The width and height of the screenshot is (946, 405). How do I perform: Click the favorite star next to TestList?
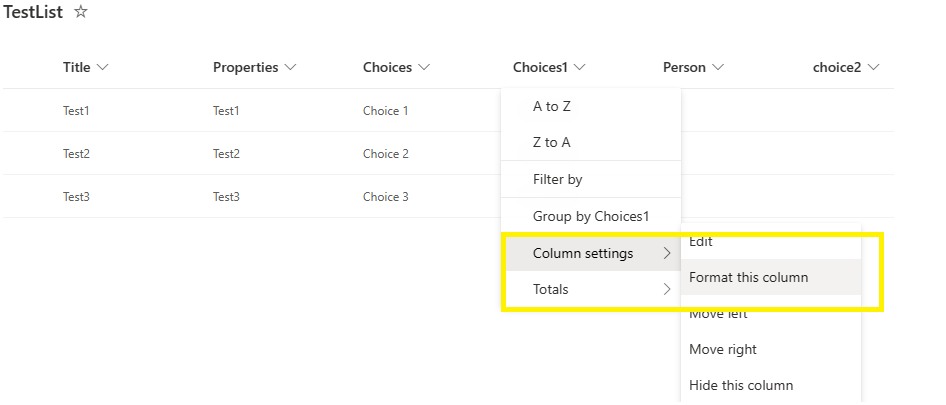click(81, 12)
